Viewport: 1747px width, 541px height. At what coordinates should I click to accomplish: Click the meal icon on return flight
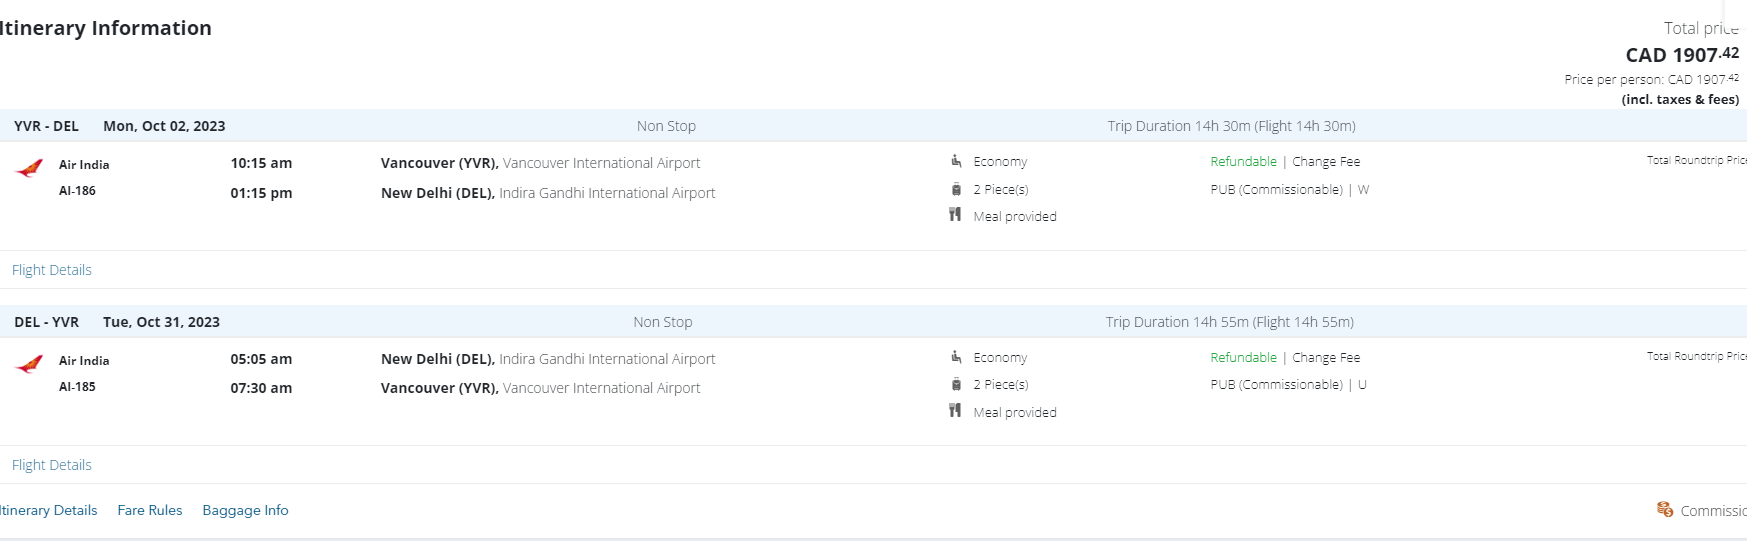[955, 411]
